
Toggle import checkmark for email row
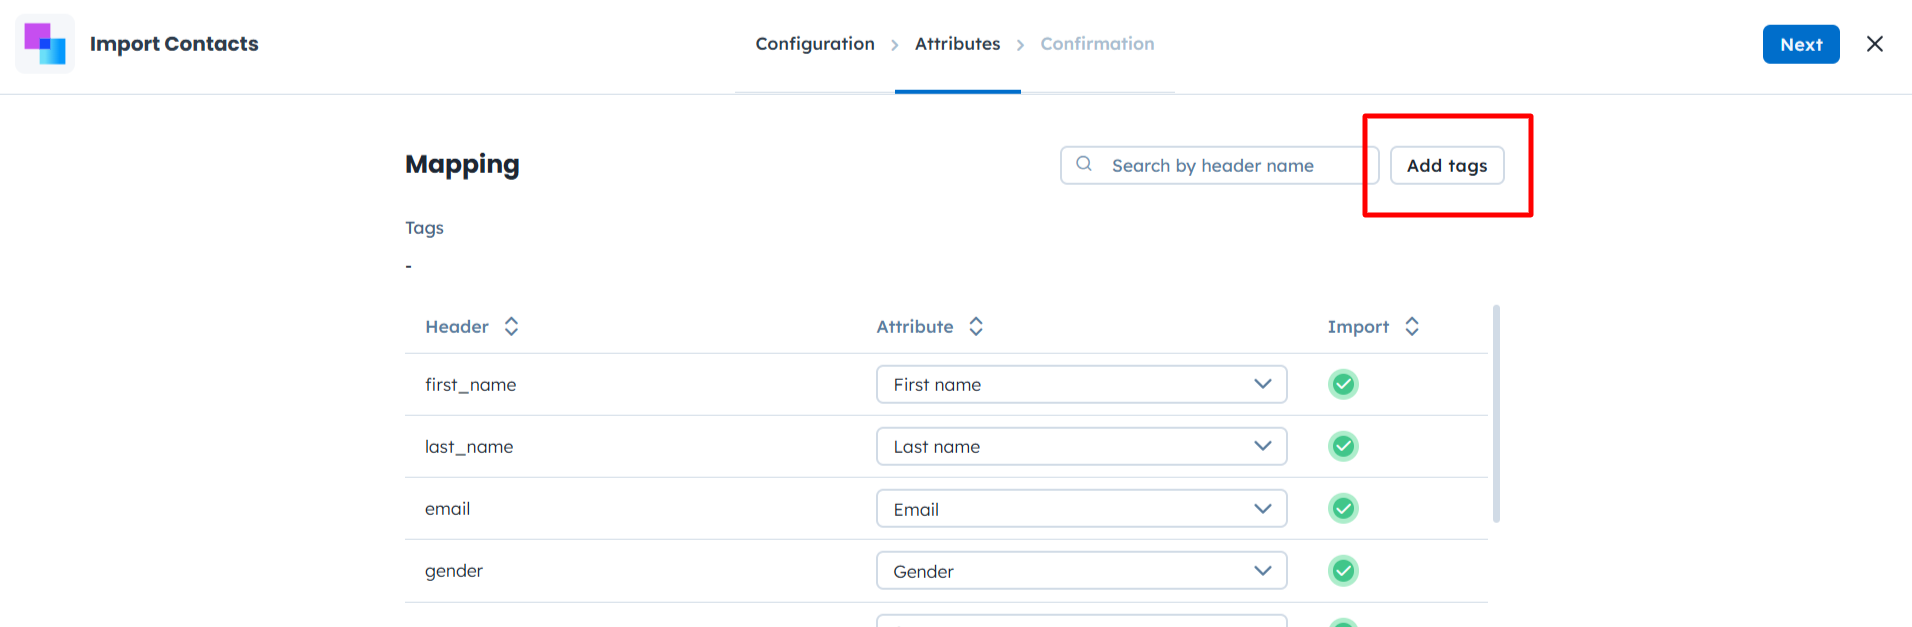click(x=1343, y=509)
